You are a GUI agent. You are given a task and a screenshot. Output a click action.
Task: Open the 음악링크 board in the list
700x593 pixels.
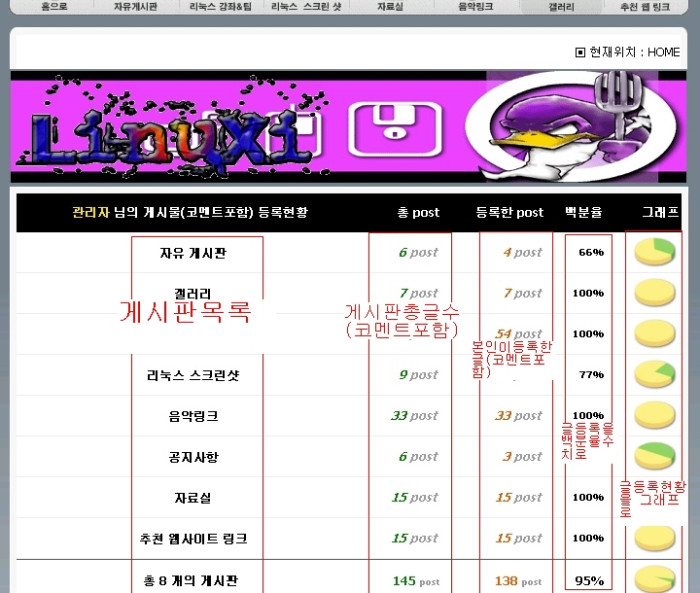pyautogui.click(x=193, y=416)
